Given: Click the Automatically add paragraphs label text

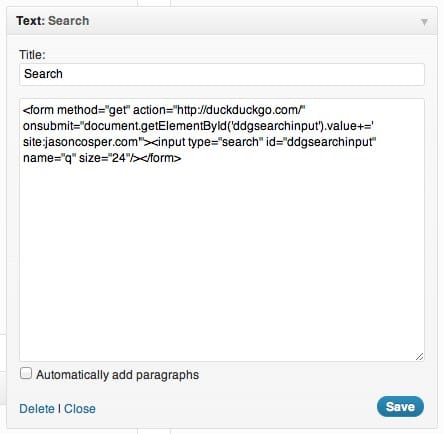Looking at the screenshot, I should [x=117, y=375].
